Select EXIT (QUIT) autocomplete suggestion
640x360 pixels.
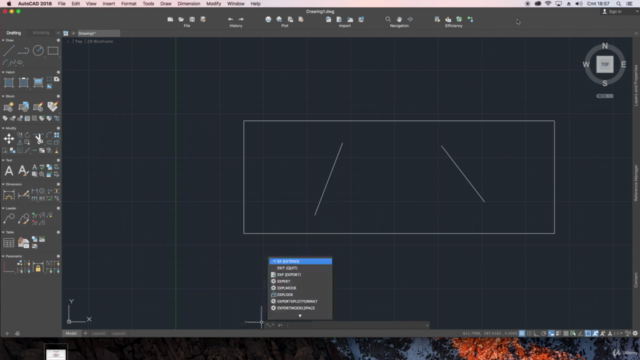coord(300,268)
